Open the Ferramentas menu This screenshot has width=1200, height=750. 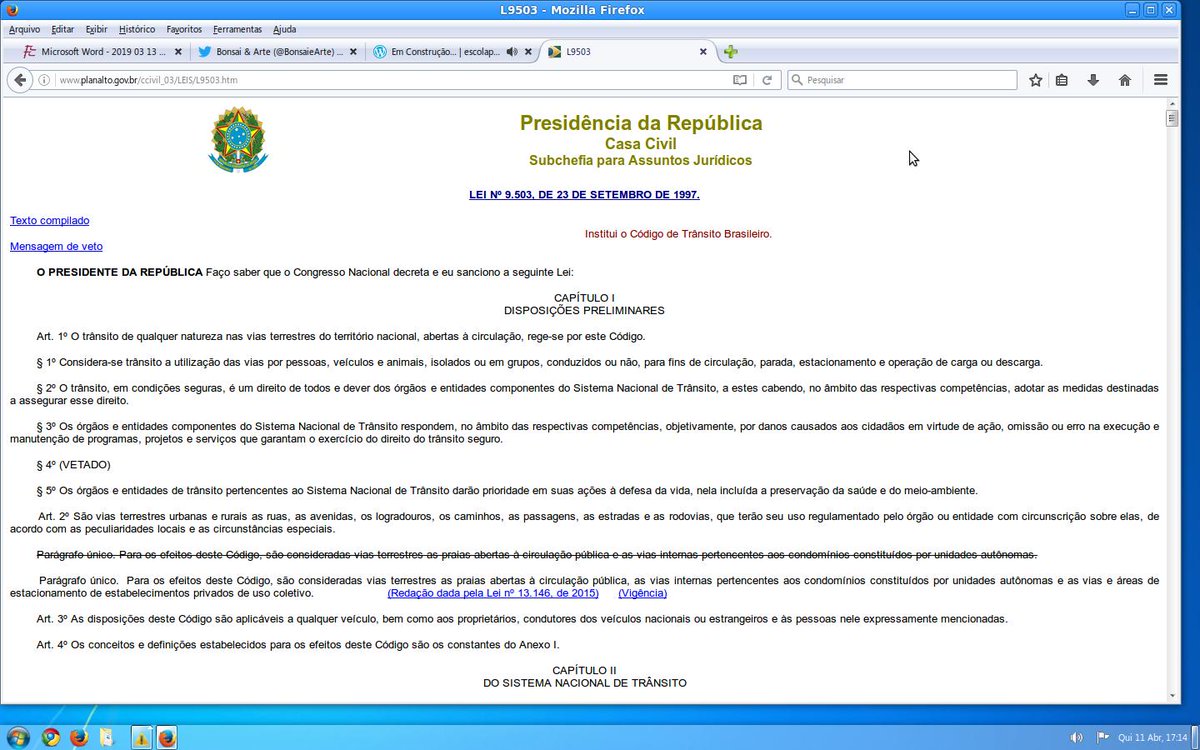click(x=237, y=30)
